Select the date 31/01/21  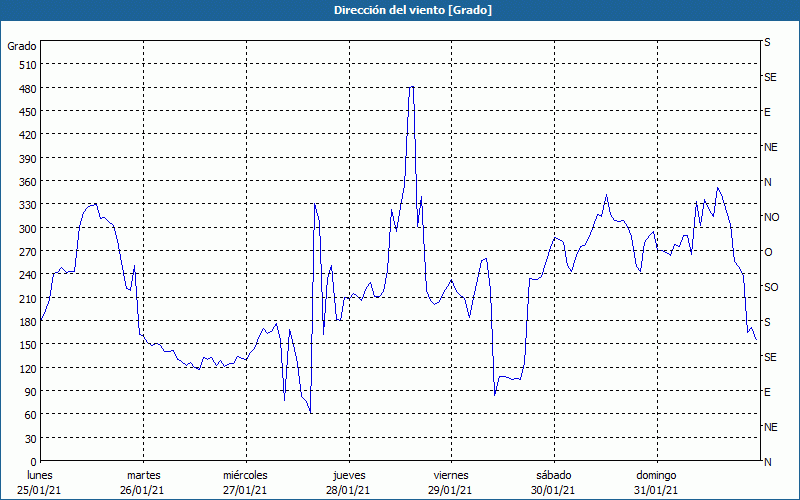point(656,490)
